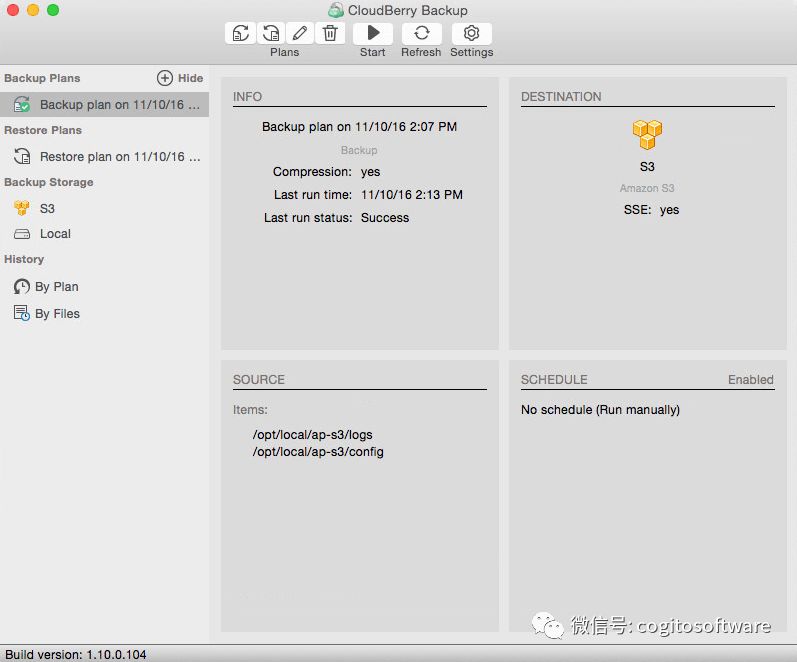Click the backup plan icon in the sidebar

click(22, 104)
